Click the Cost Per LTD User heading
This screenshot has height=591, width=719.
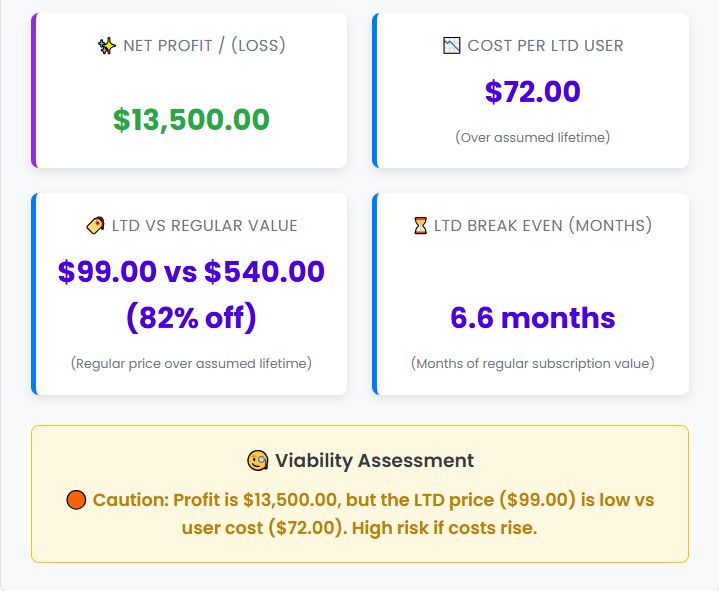tap(545, 46)
